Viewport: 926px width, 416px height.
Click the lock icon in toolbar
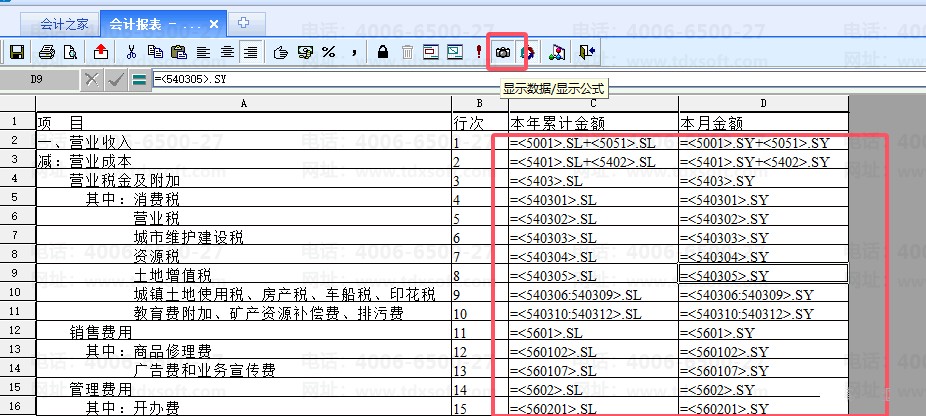tap(383, 50)
